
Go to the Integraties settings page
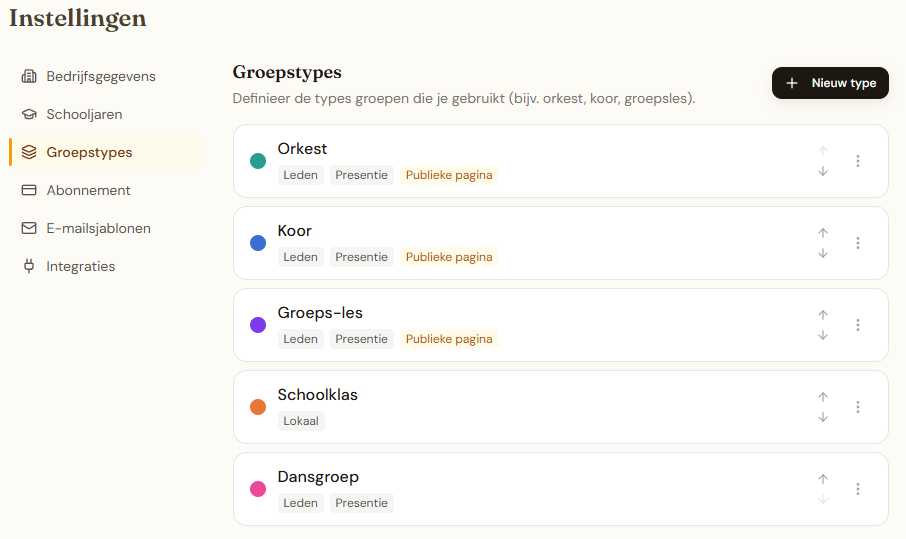(80, 267)
